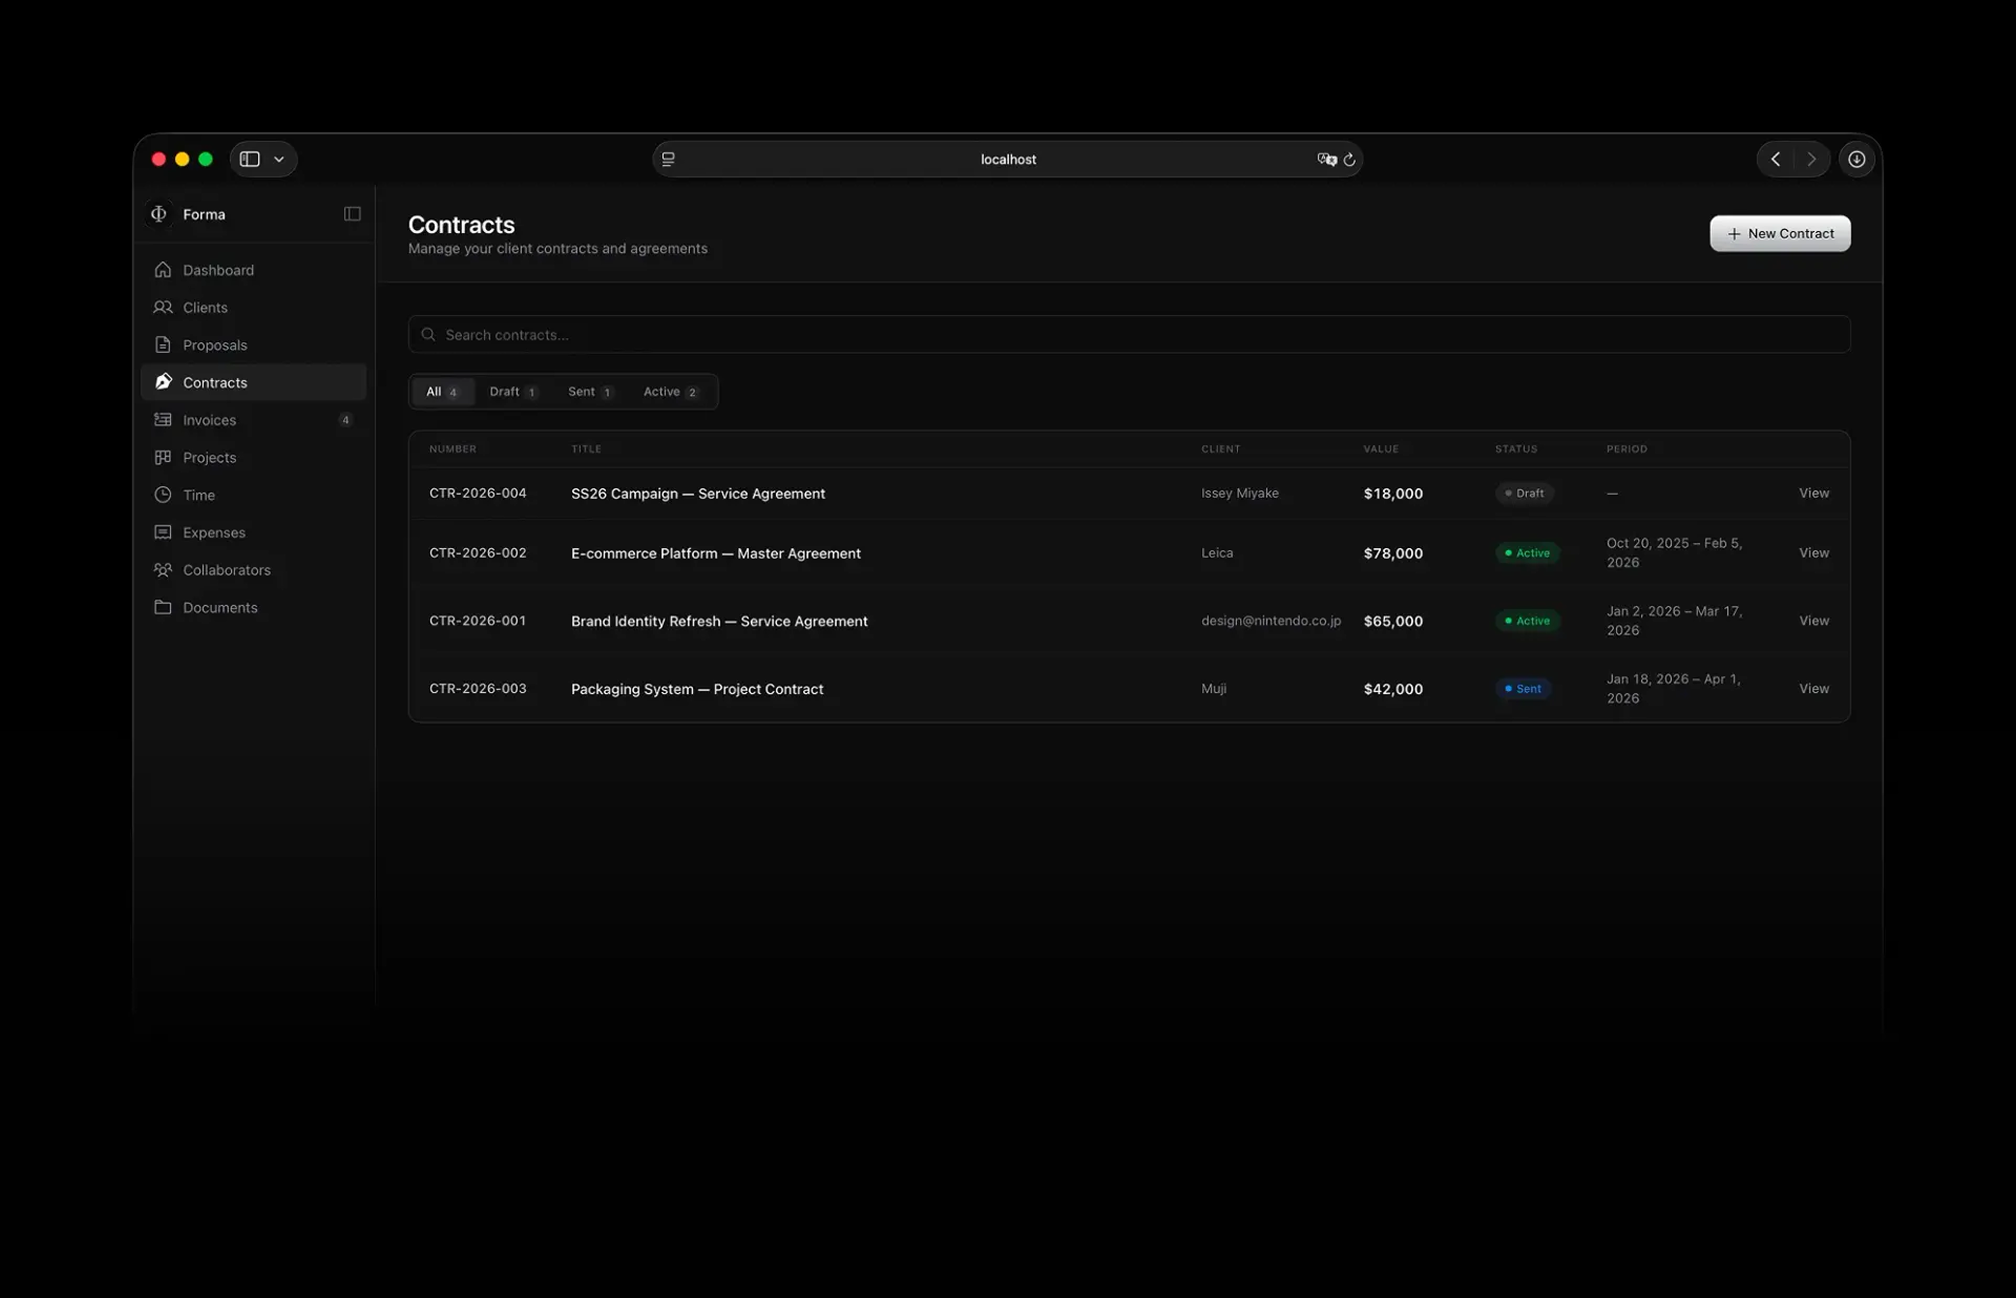Expand browser sidebar chevron dropdown
The height and width of the screenshot is (1298, 2016).
click(279, 159)
